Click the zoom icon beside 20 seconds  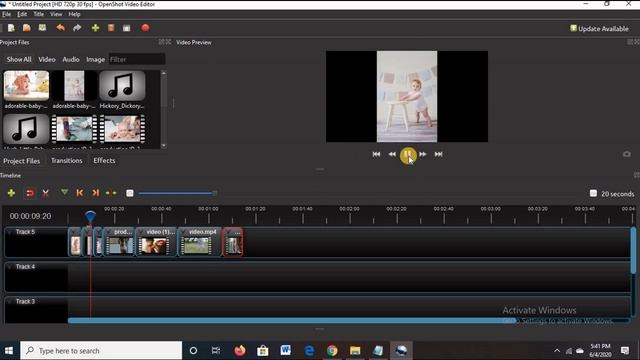pos(593,193)
